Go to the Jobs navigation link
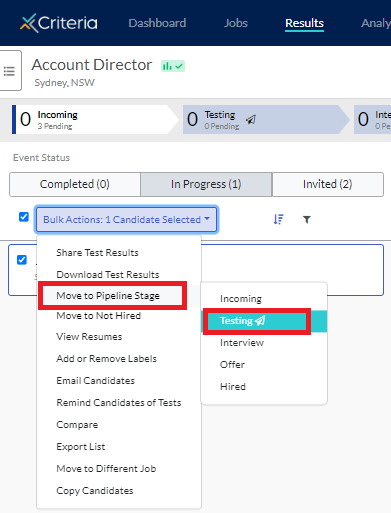The image size is (391, 513). click(x=236, y=23)
